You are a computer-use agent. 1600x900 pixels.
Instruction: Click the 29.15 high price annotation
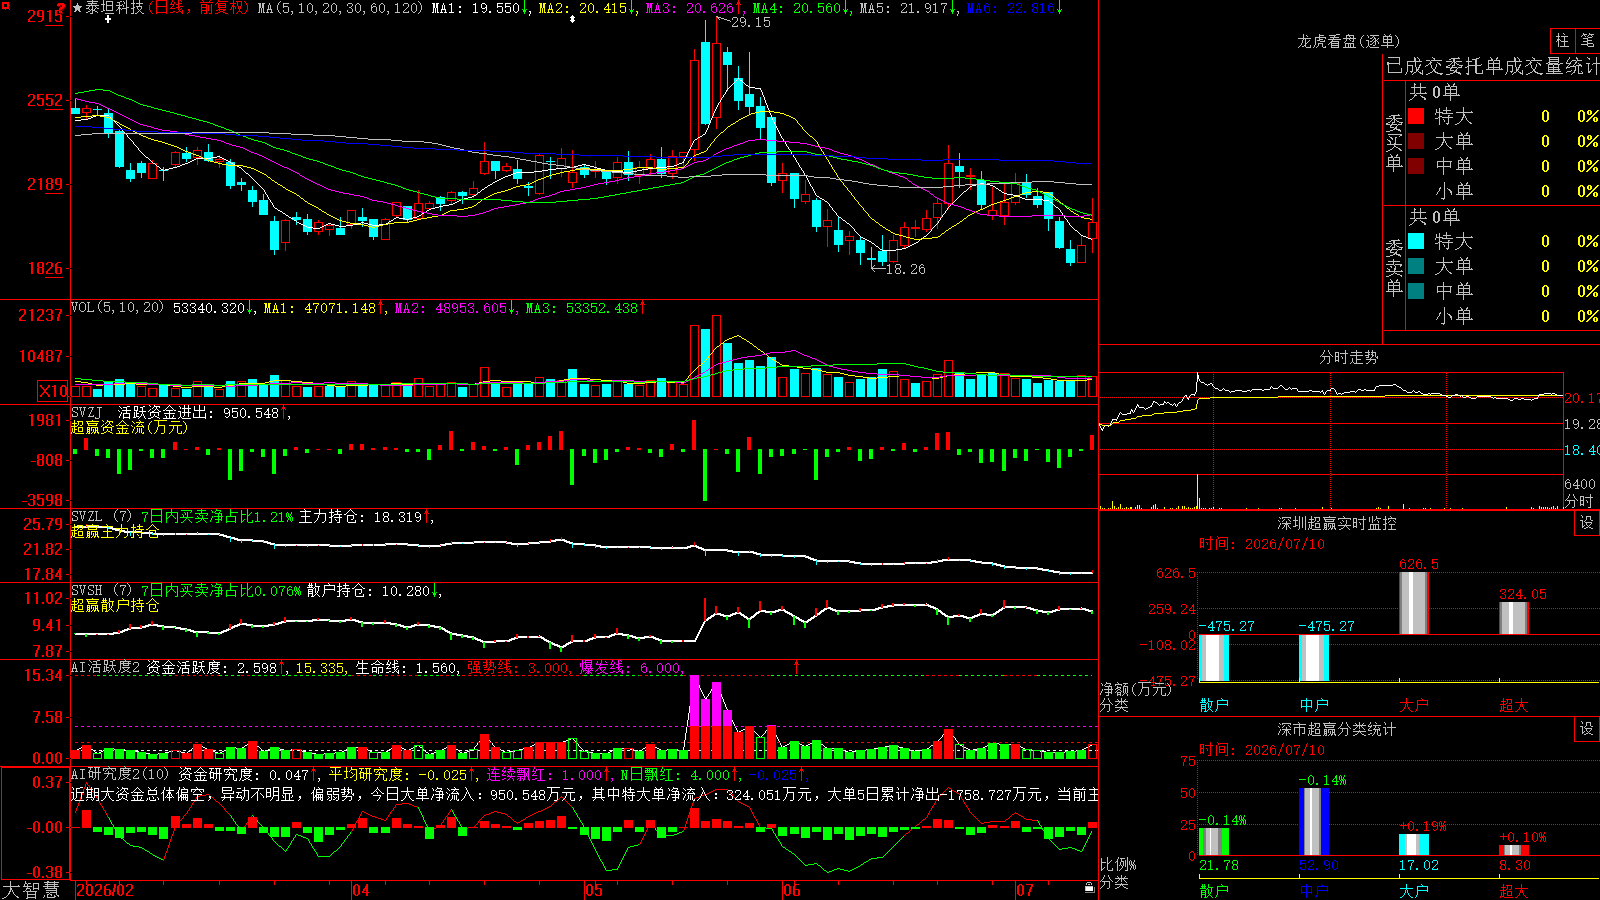751,22
